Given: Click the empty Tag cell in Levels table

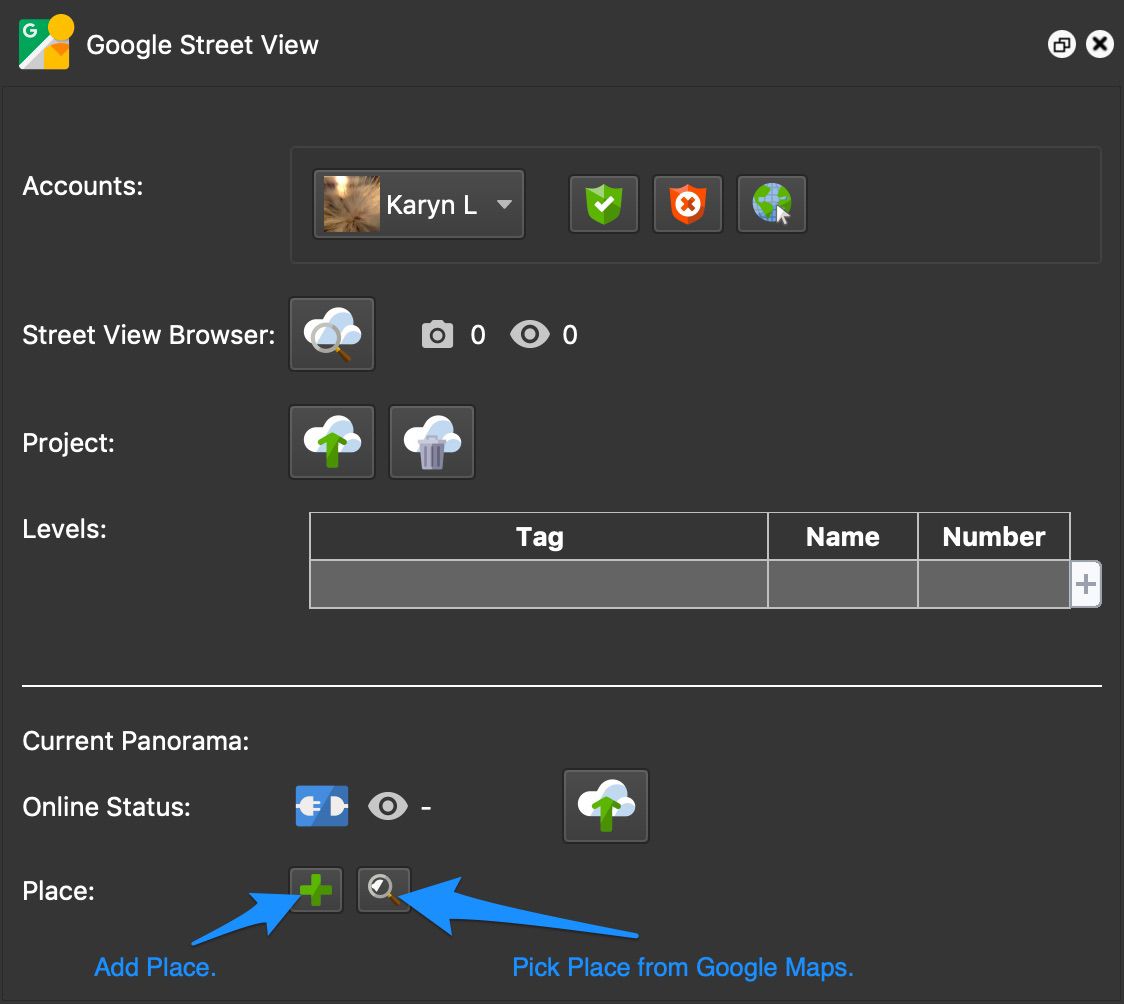Looking at the screenshot, I should 539,584.
